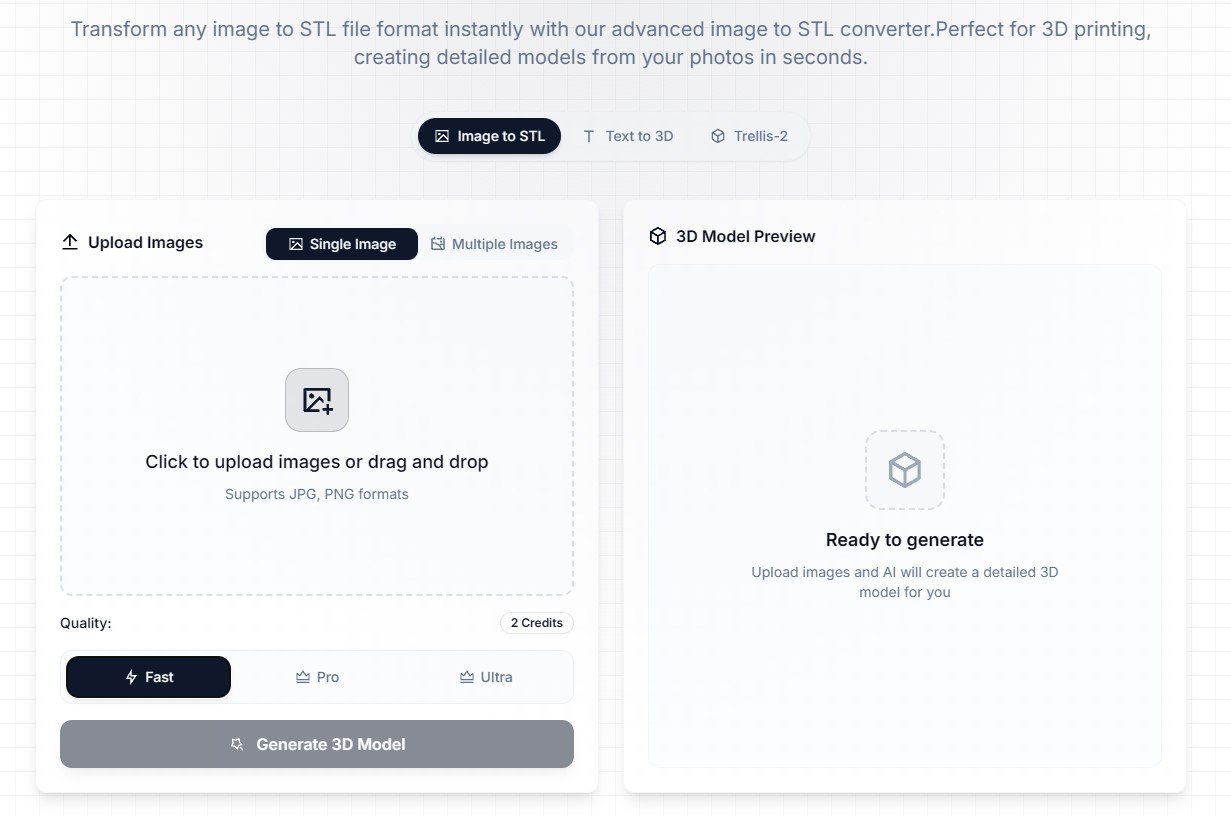Click the T icon on Text to 3D
This screenshot has width=1231, height=816.
pos(589,136)
